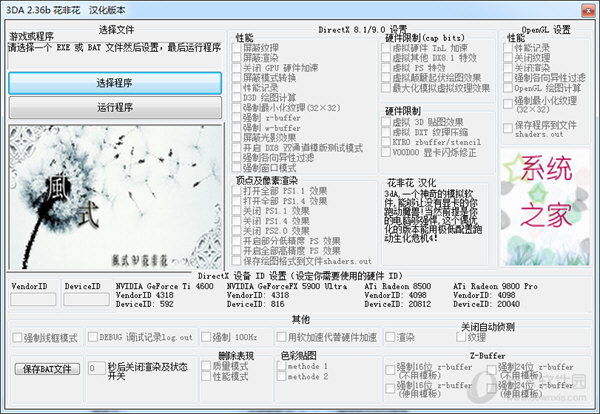Check OpenGL 绘图计算 option
The width and height of the screenshot is (600, 414).
508,88
